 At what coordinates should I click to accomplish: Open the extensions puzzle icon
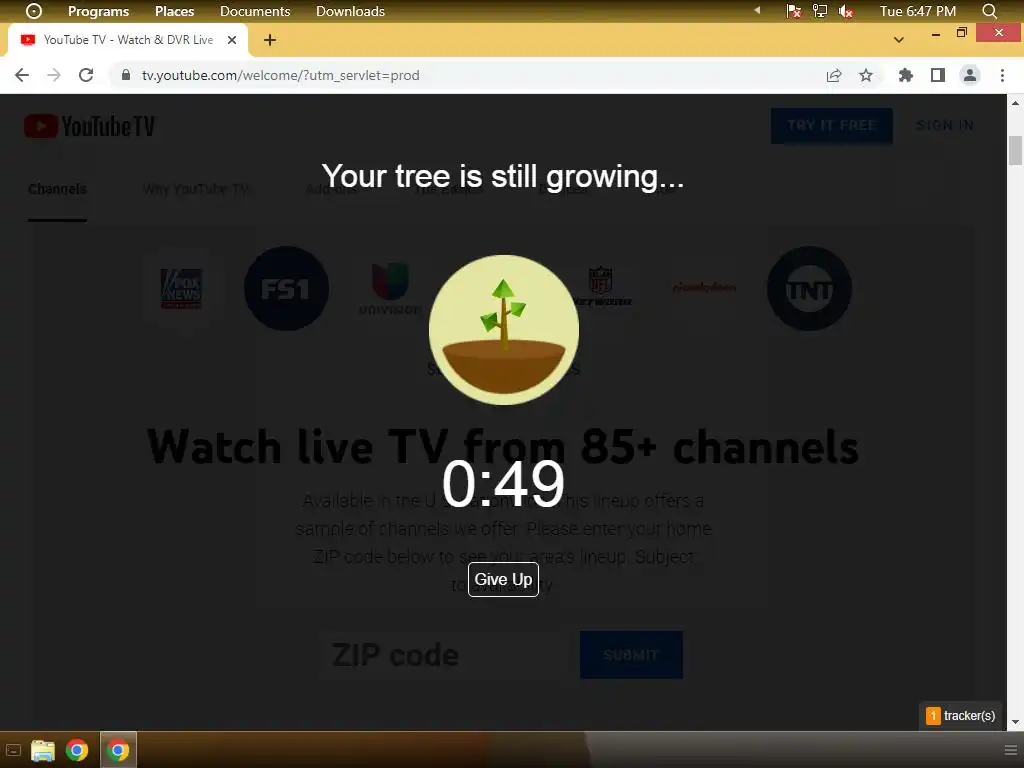pos(905,75)
